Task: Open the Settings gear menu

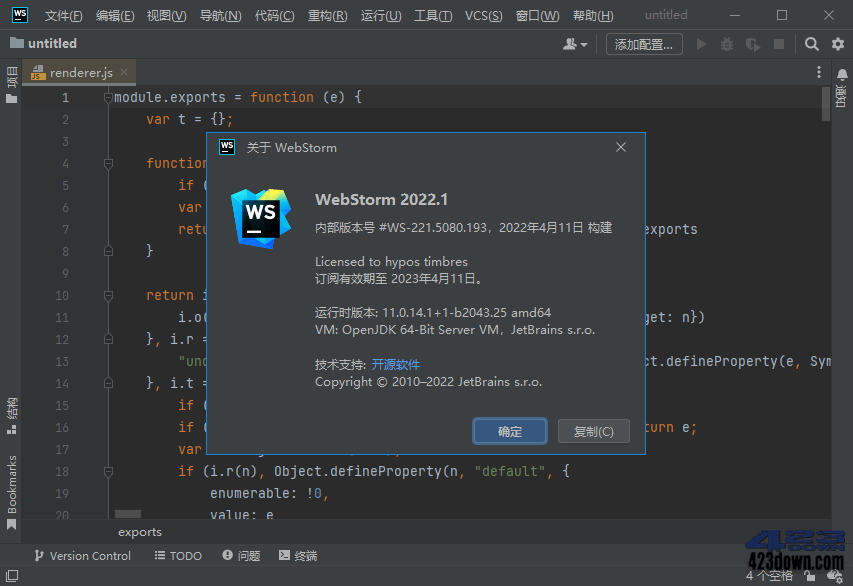Action: (x=838, y=43)
